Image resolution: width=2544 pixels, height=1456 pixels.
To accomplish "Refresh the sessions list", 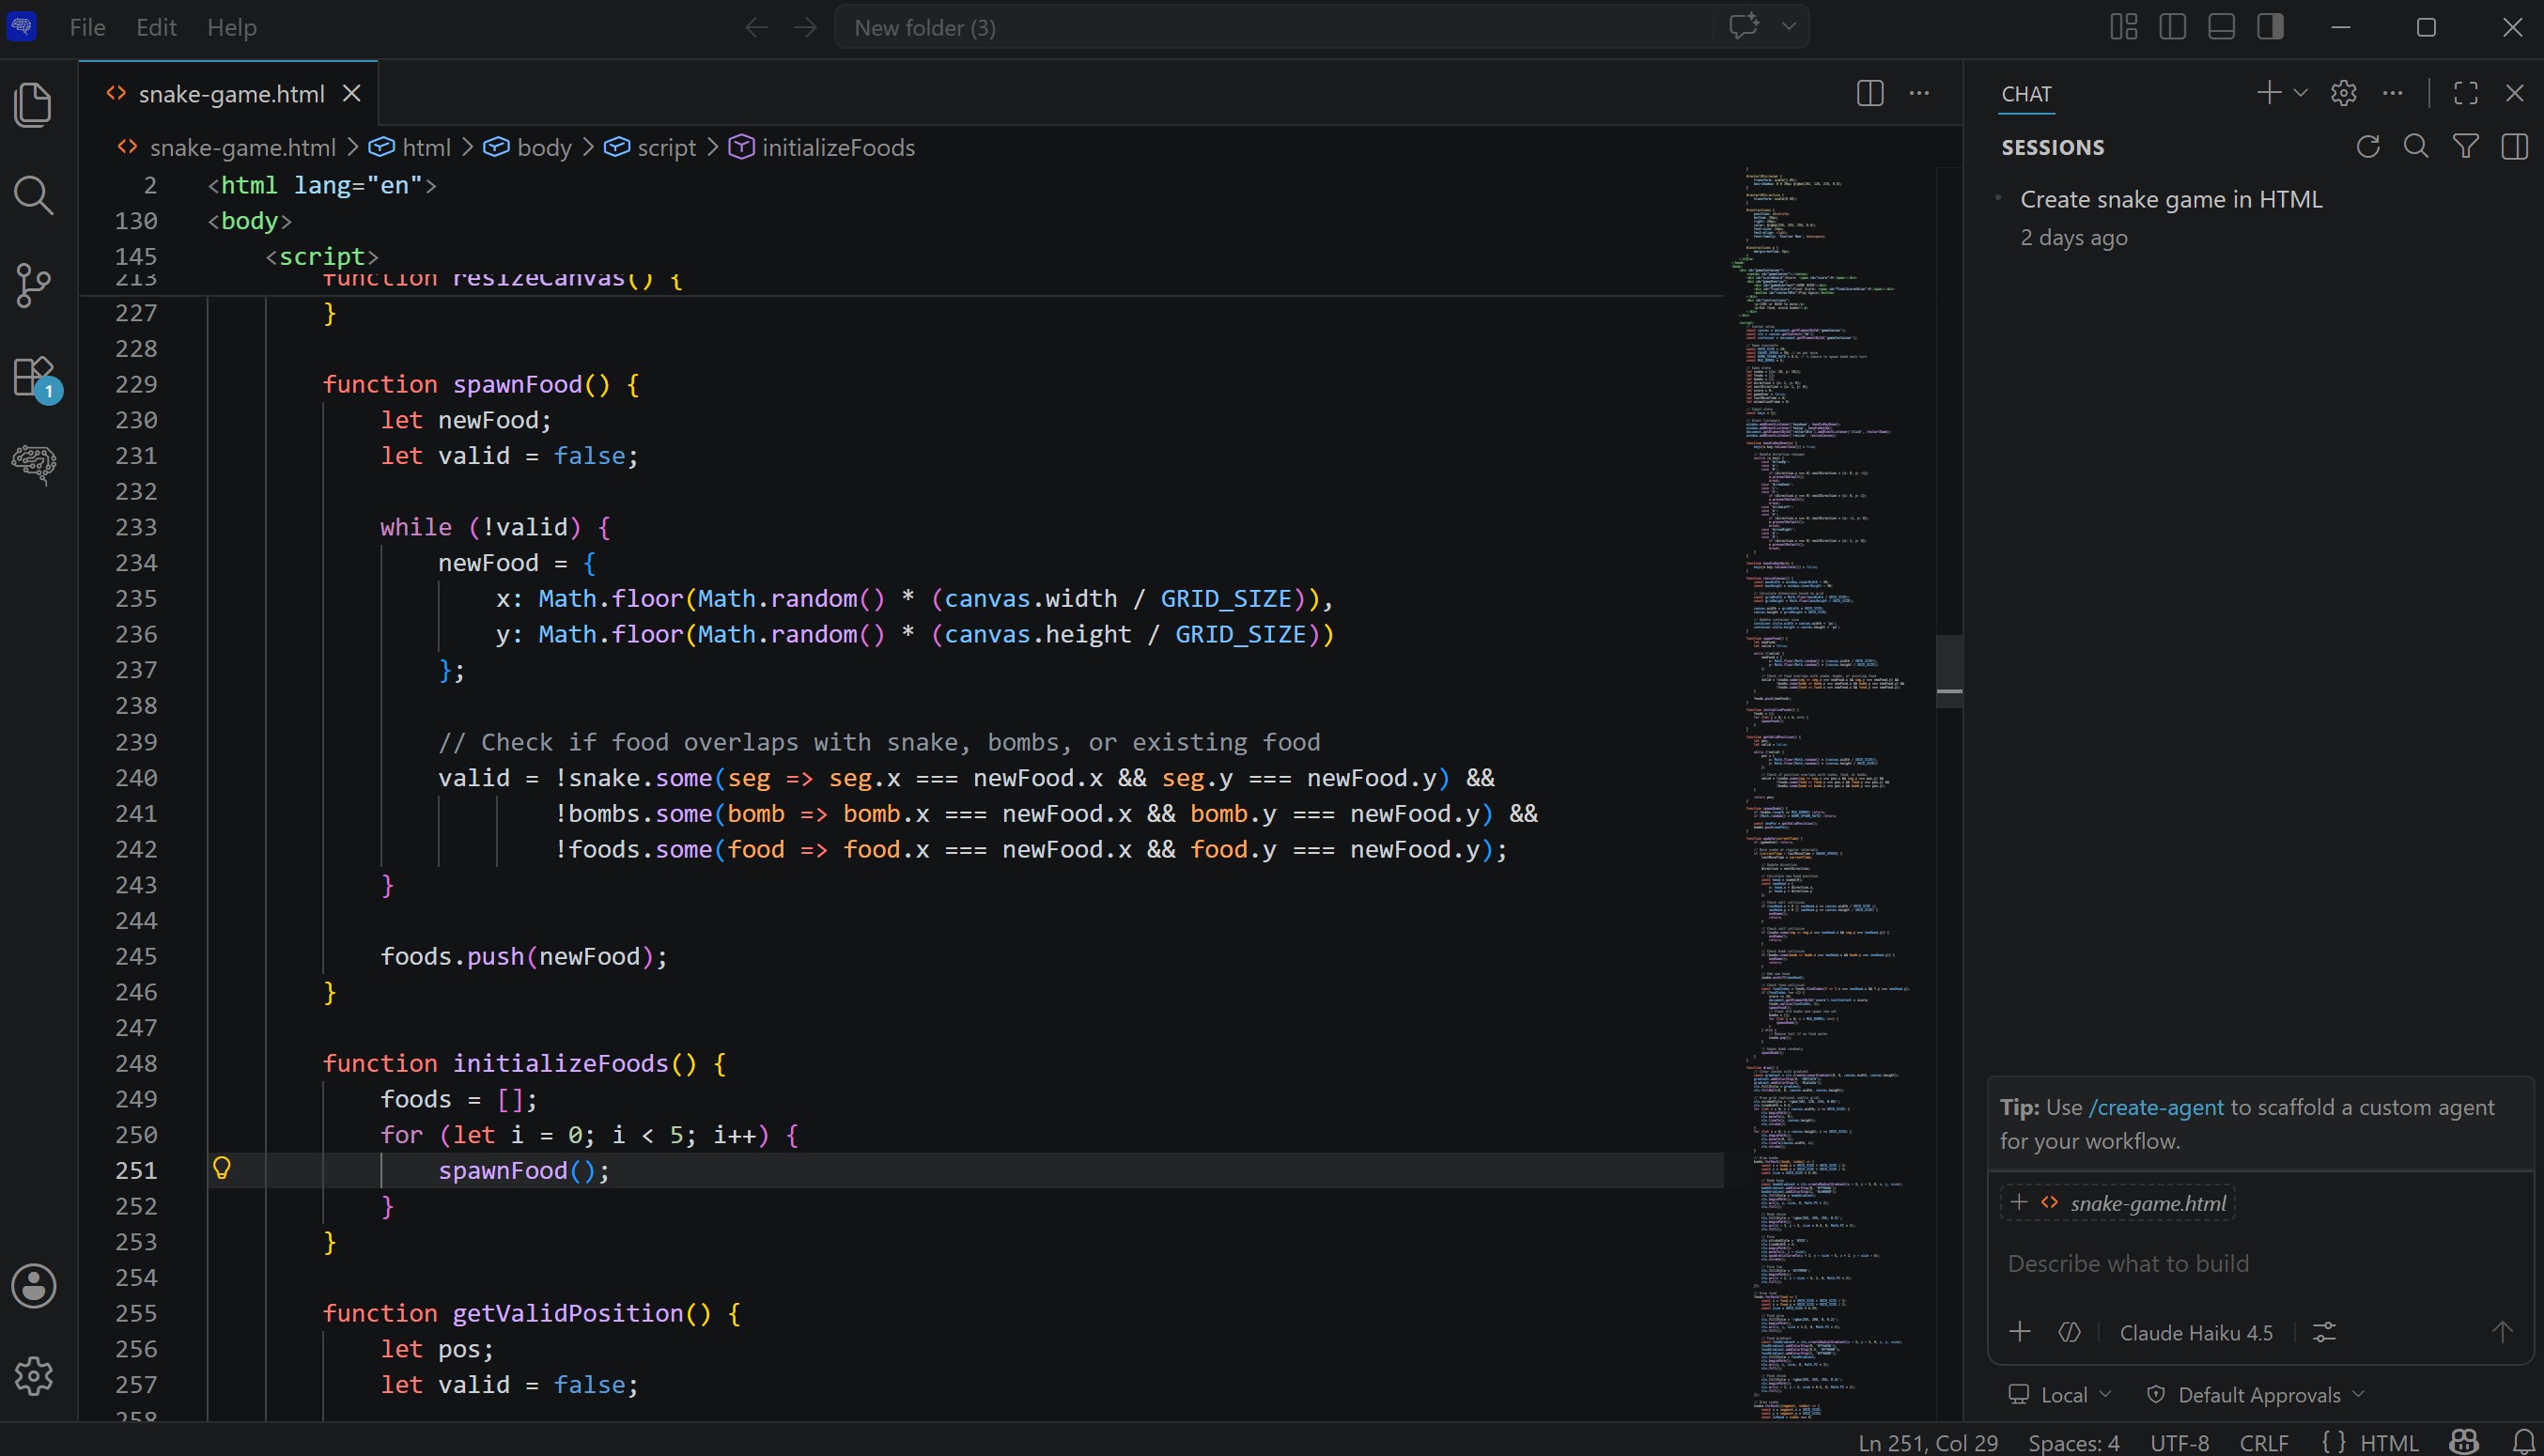I will [x=2368, y=147].
